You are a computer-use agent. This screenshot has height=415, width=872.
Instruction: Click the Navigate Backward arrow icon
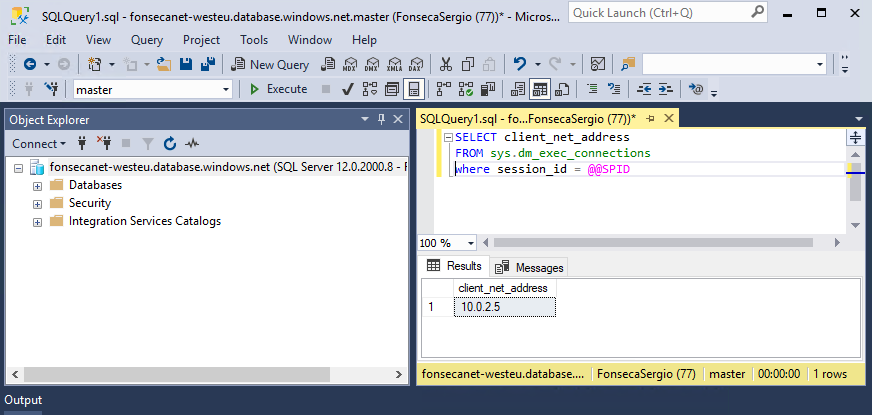pos(30,65)
